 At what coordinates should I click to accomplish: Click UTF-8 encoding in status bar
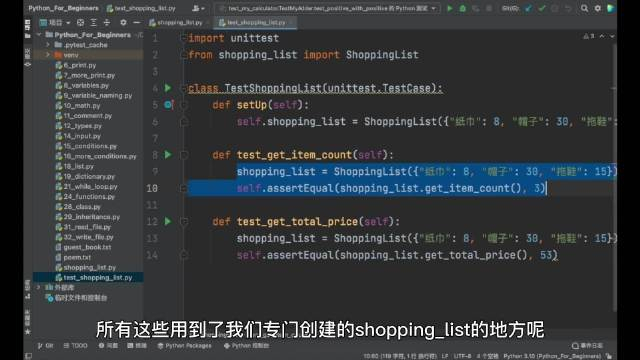pos(462,356)
